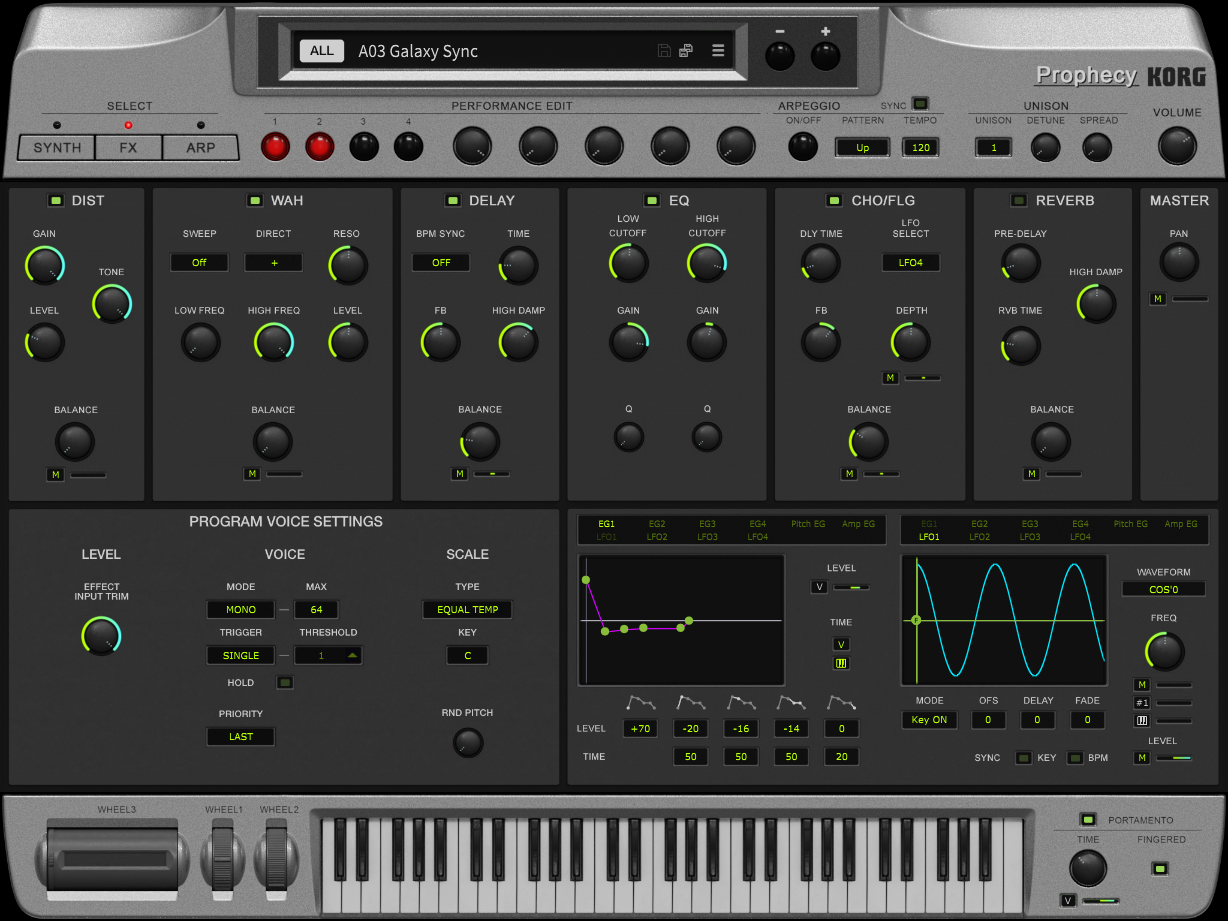Click the V velocity button beside EG LEVEL
The width and height of the screenshot is (1228, 921).
click(x=820, y=587)
